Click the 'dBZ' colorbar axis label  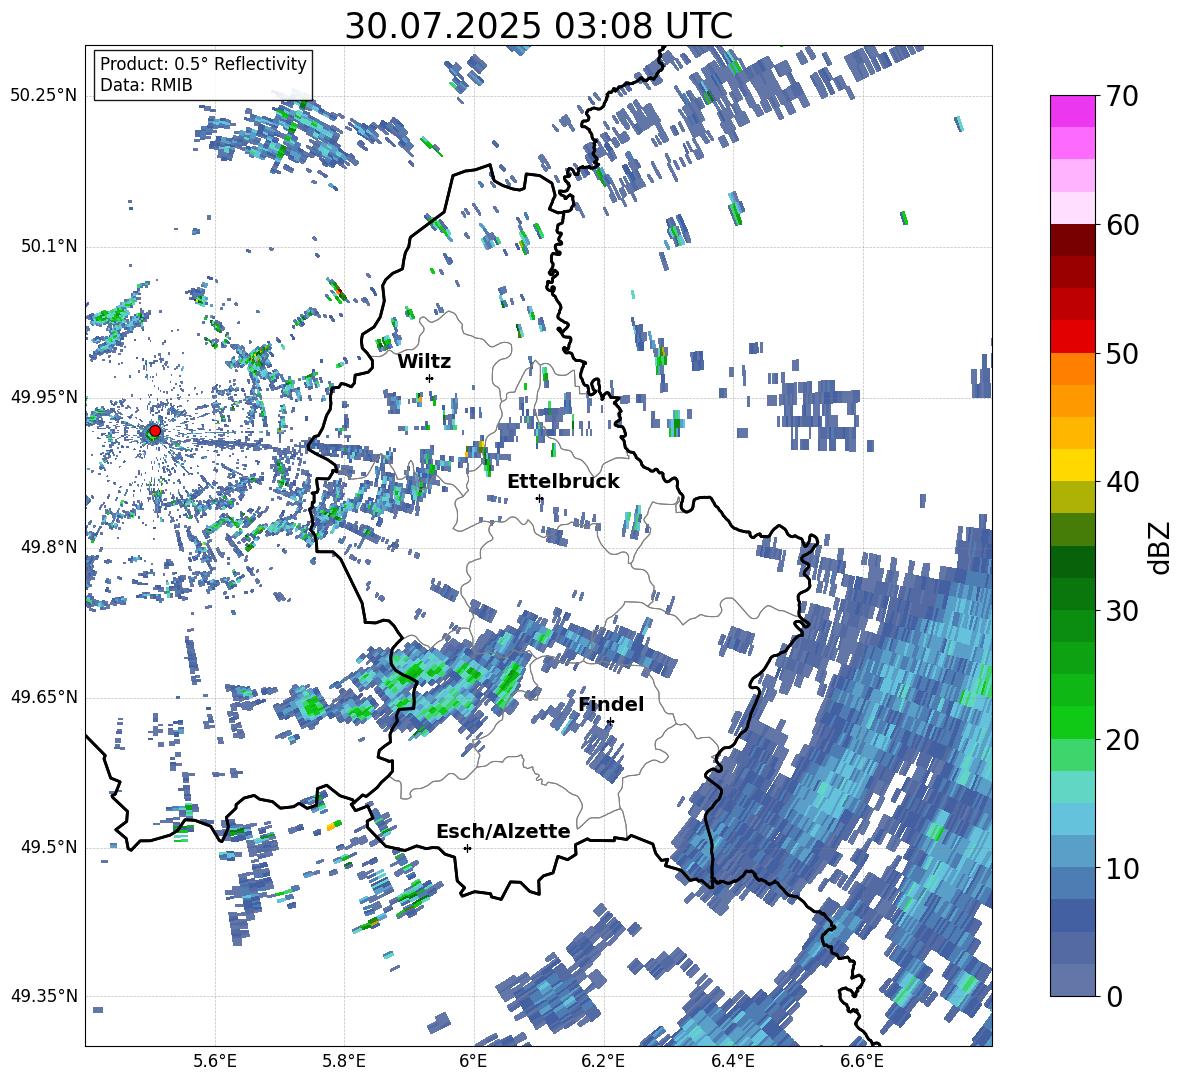[x=1160, y=547]
